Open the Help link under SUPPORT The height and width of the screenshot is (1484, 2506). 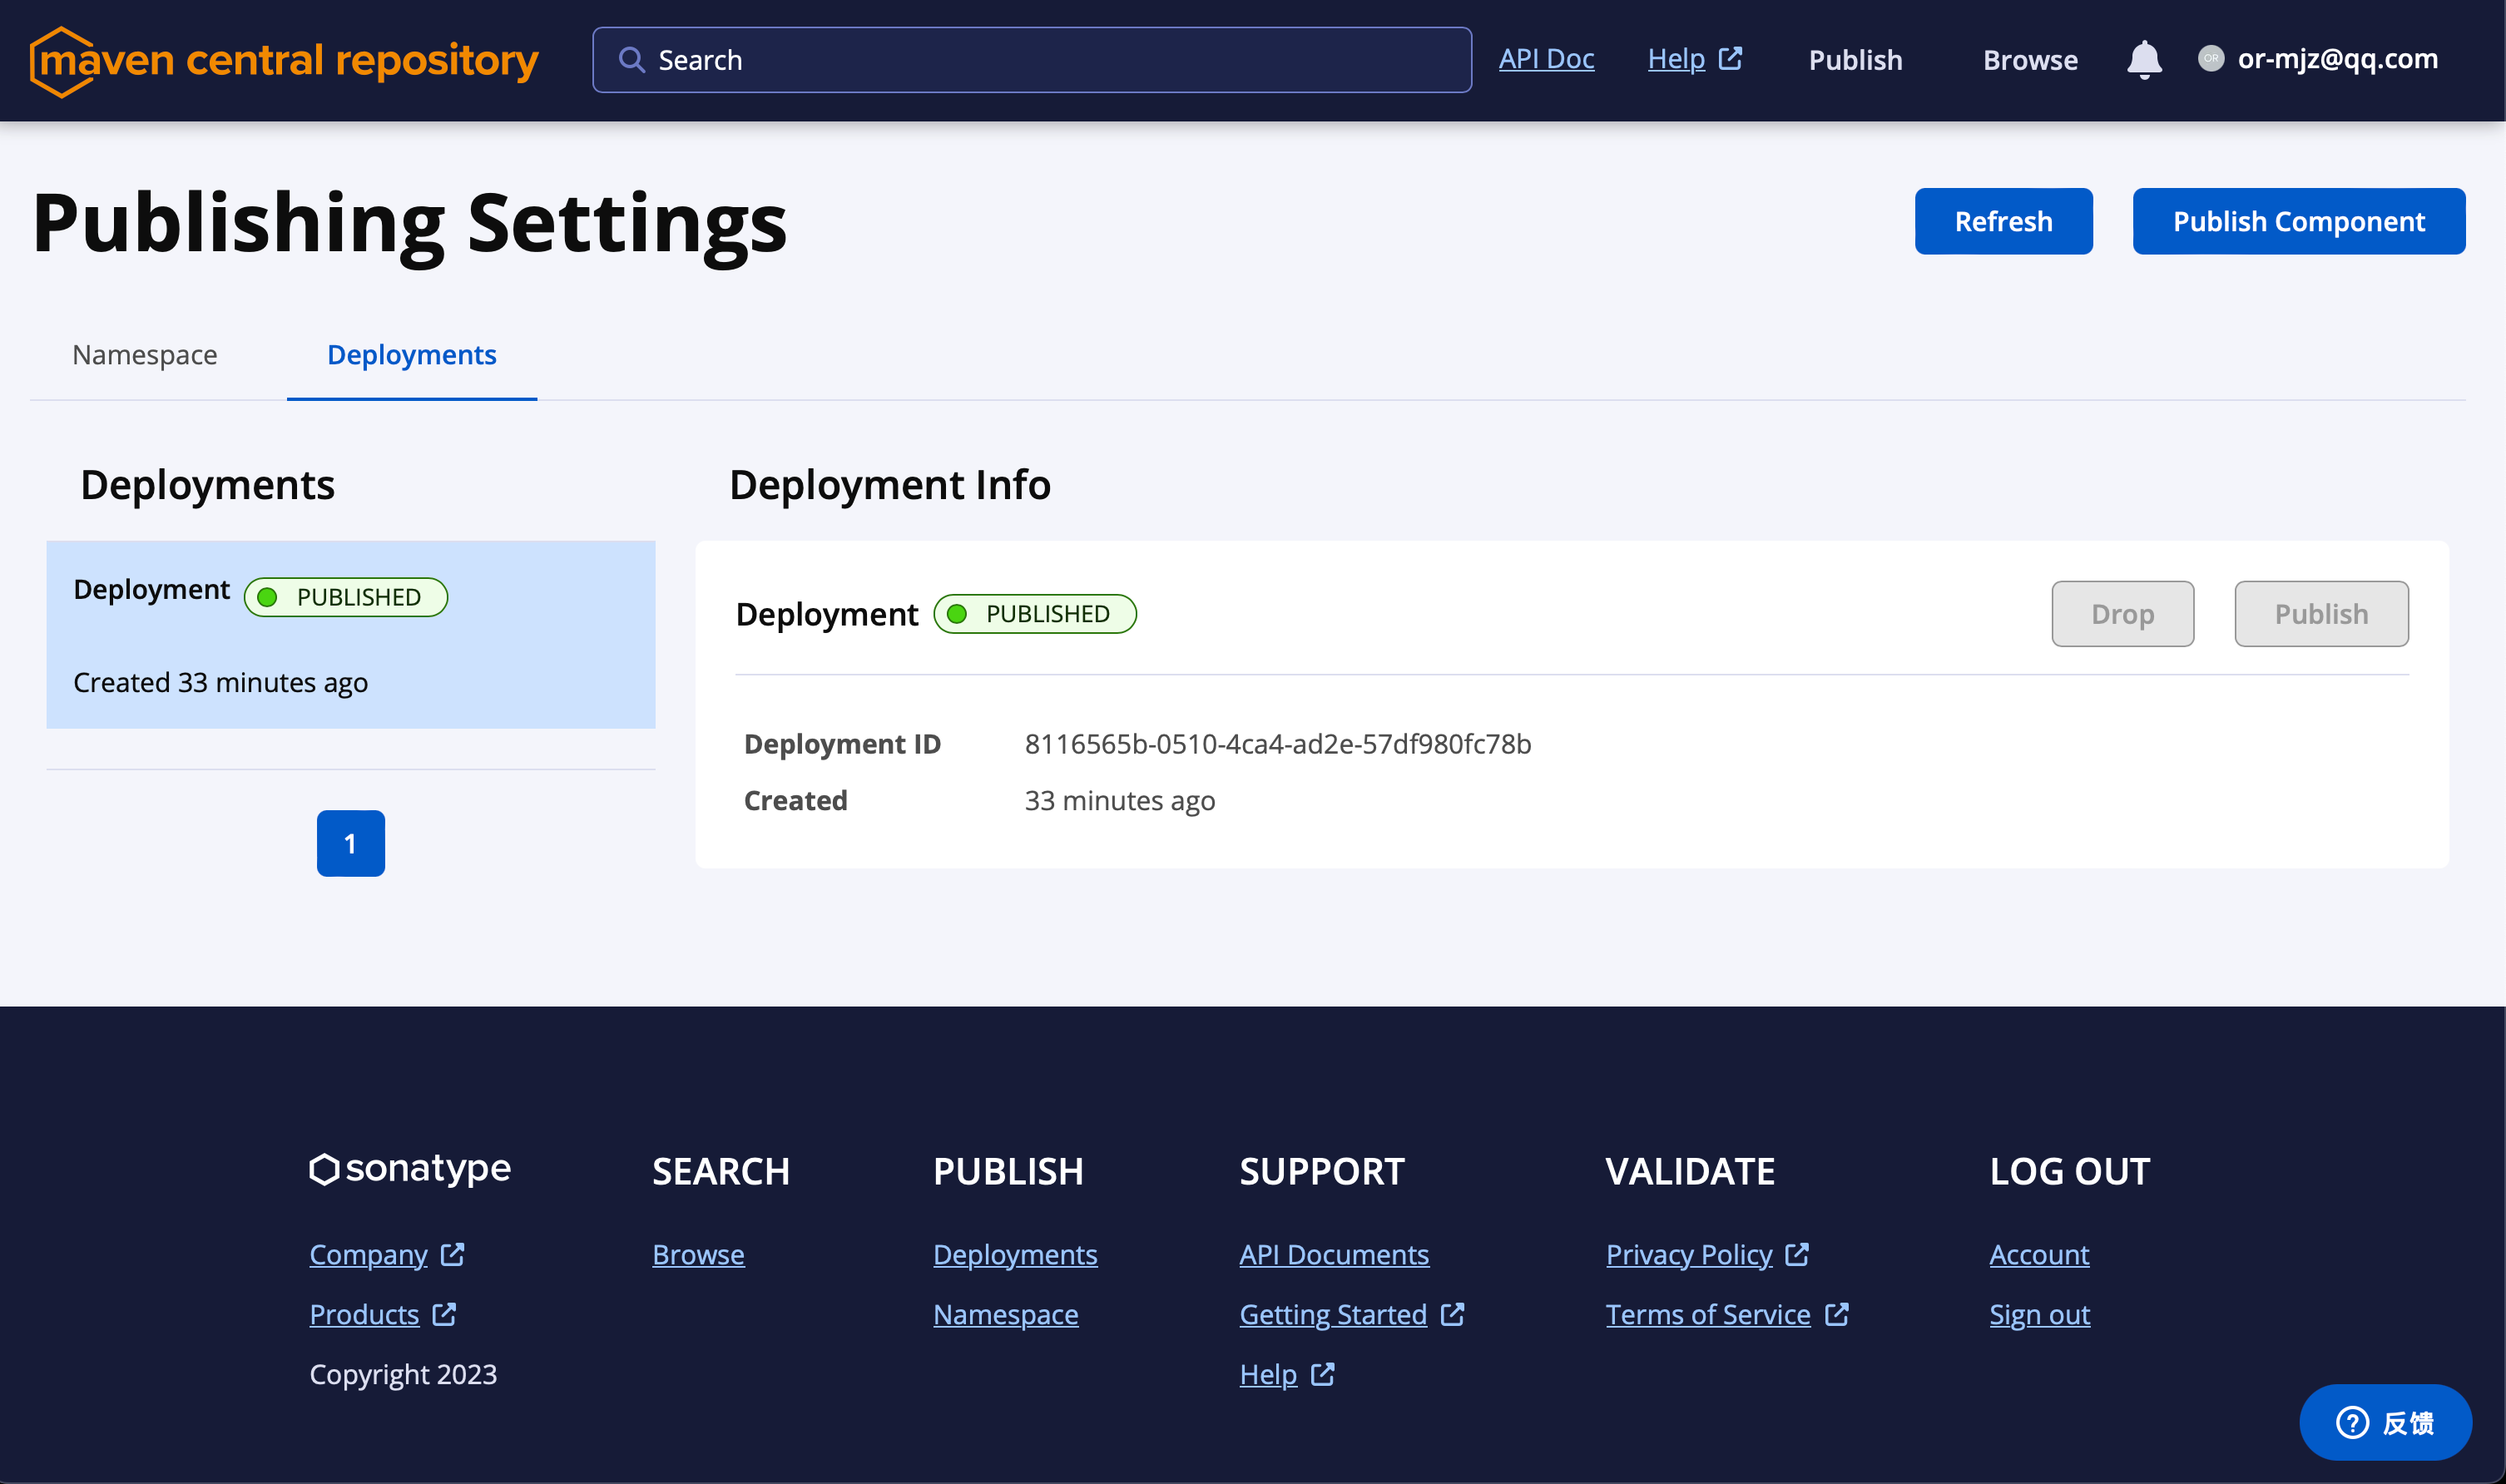(x=1268, y=1374)
